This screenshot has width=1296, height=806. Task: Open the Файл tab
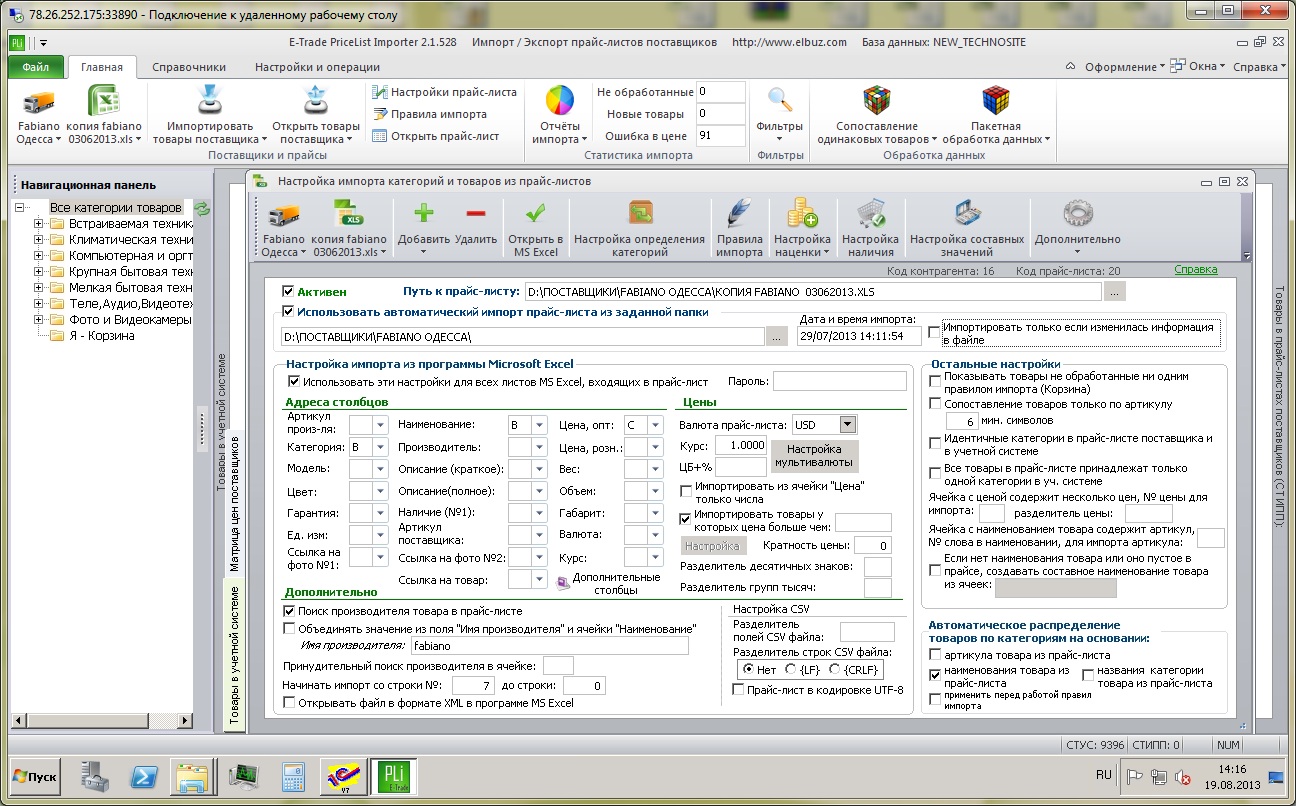click(x=36, y=67)
